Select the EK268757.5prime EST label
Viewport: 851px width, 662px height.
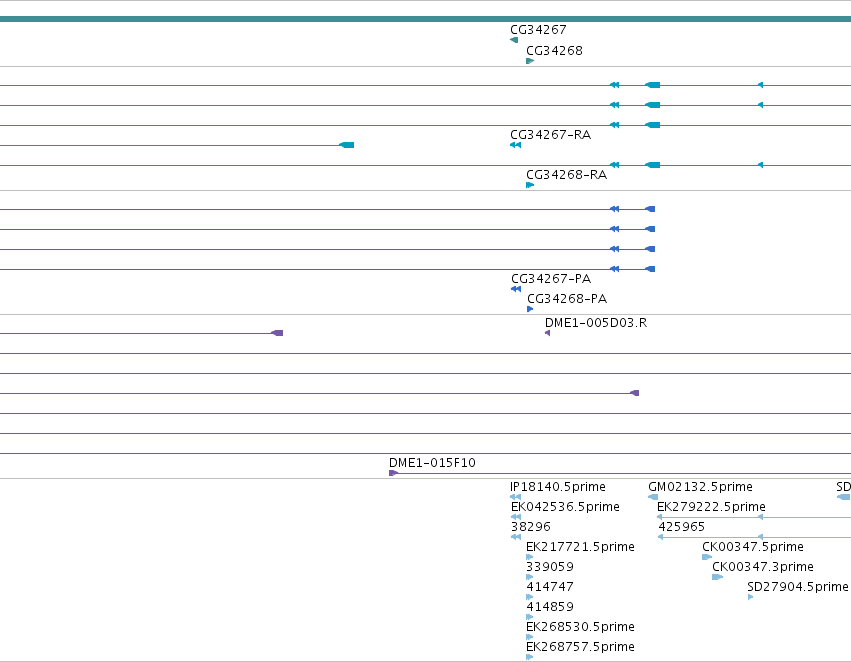580,647
